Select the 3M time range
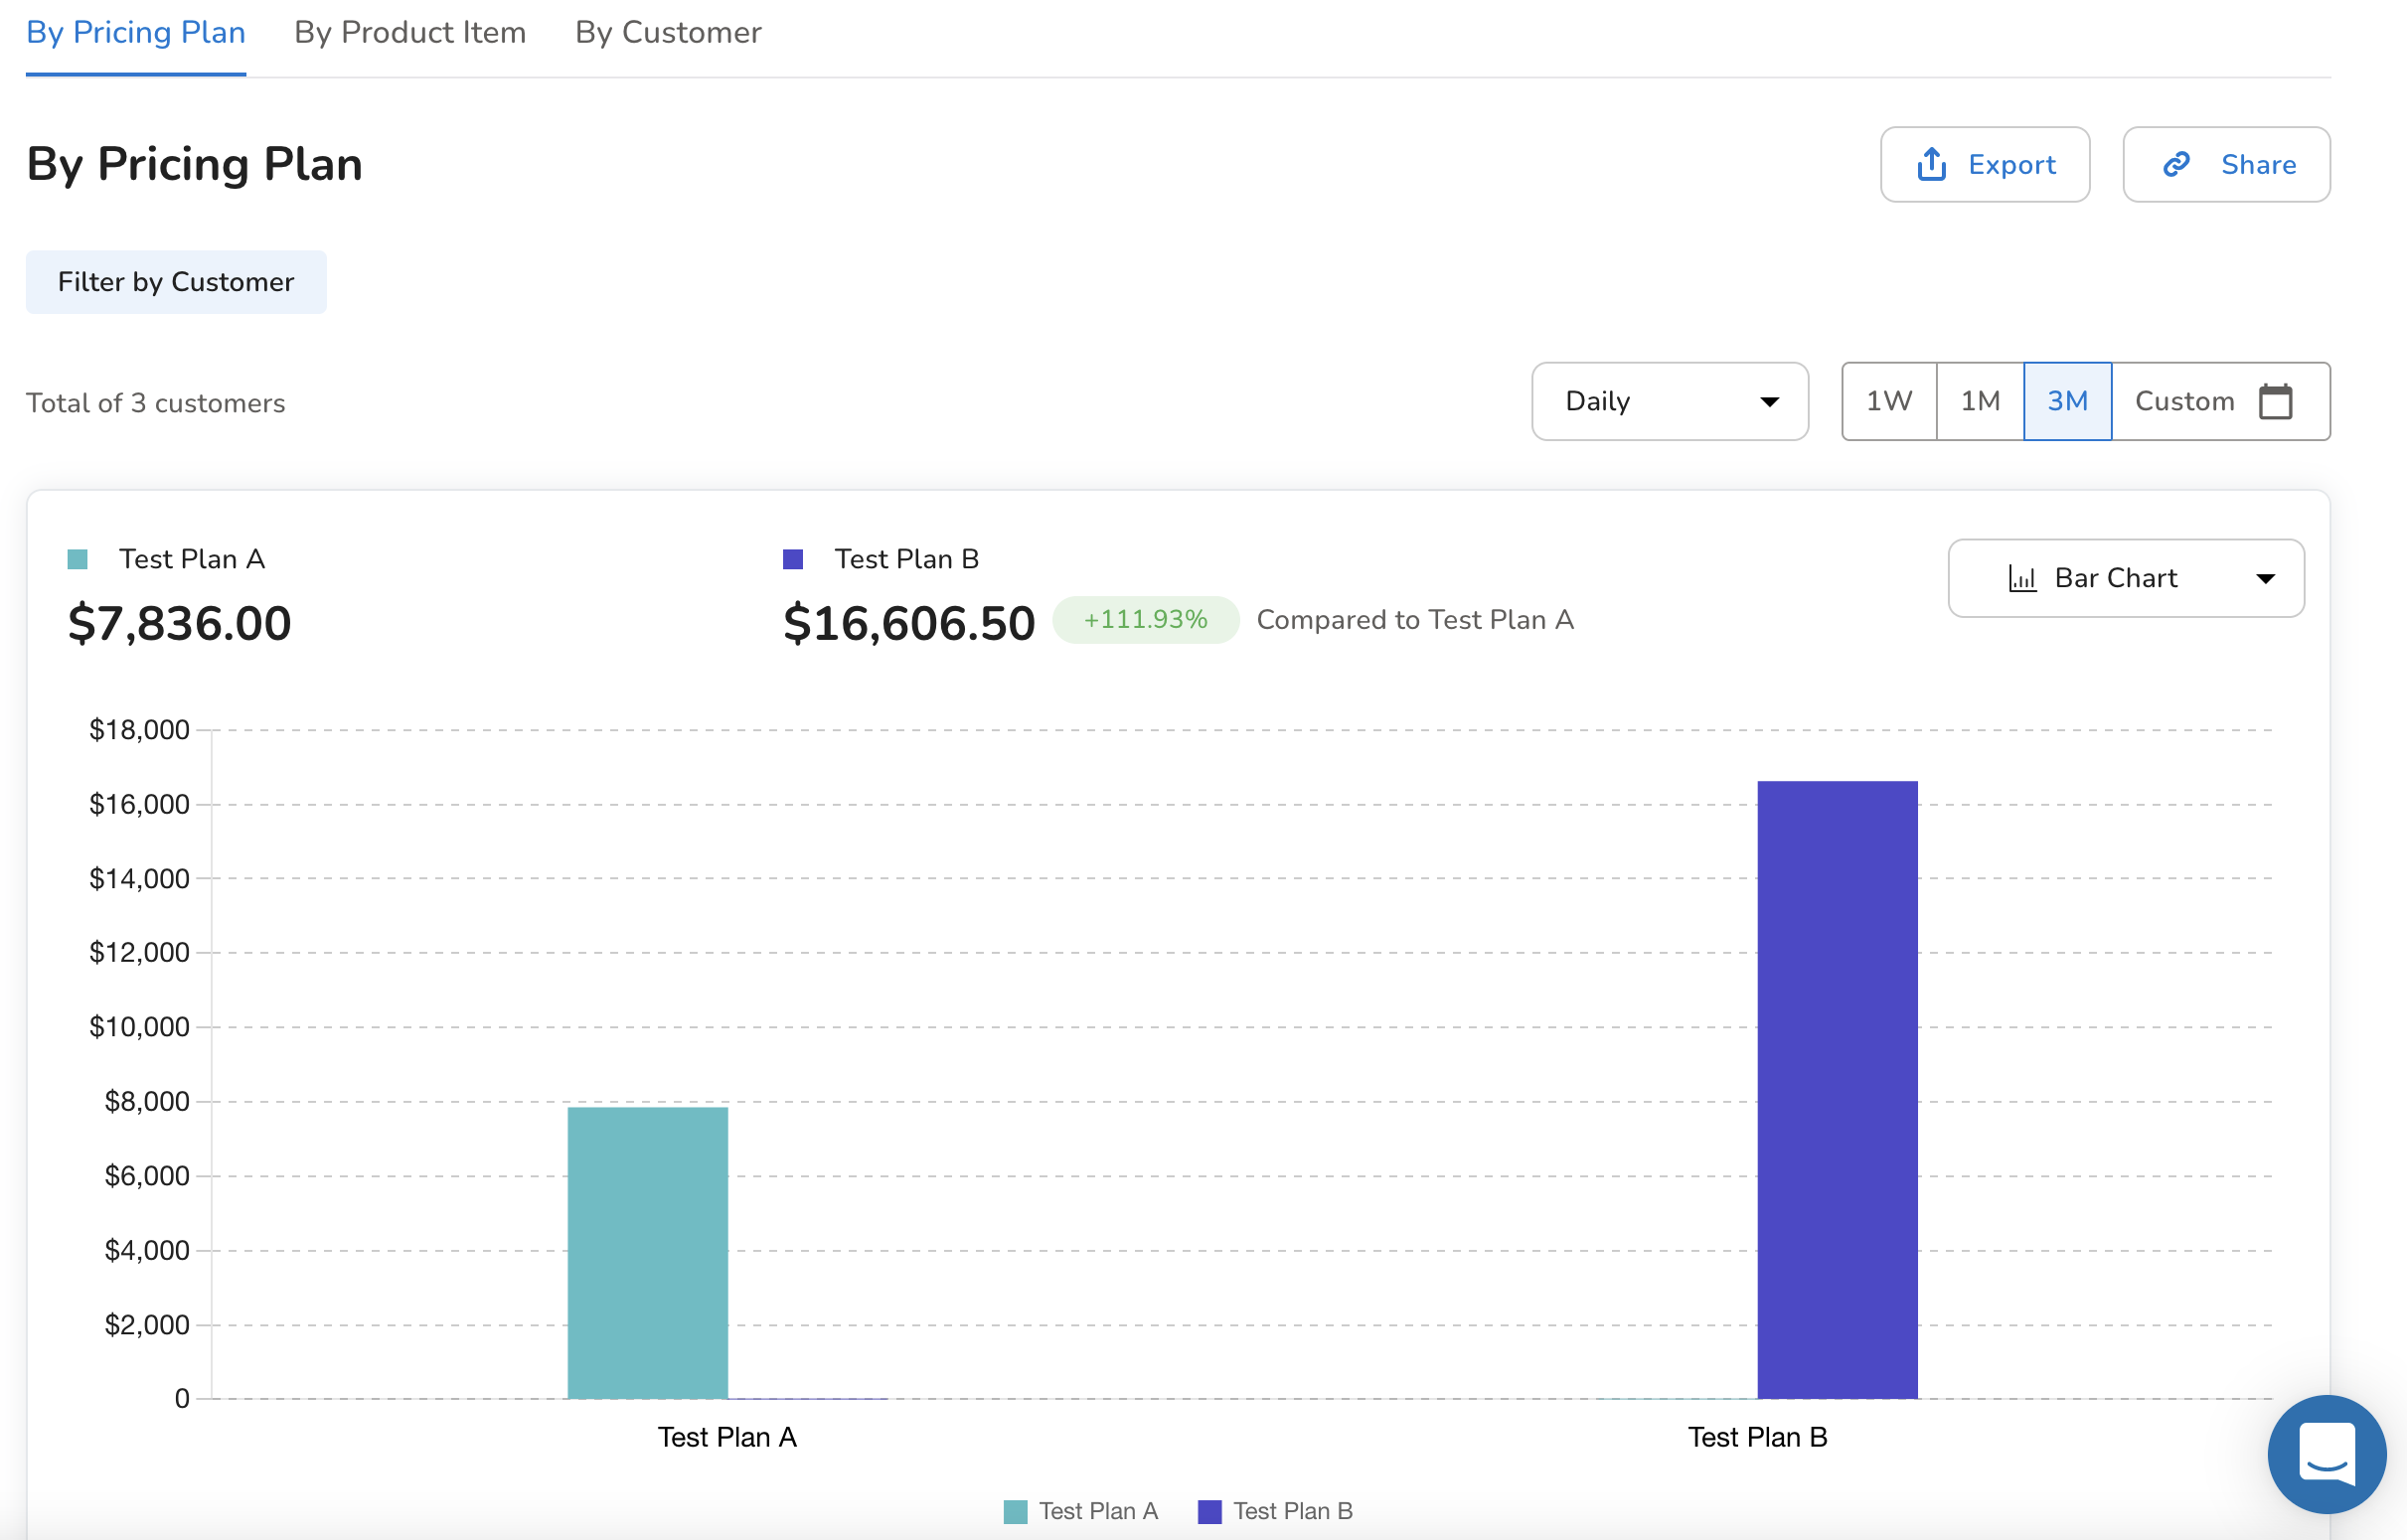Image resolution: width=2407 pixels, height=1540 pixels. point(2067,401)
